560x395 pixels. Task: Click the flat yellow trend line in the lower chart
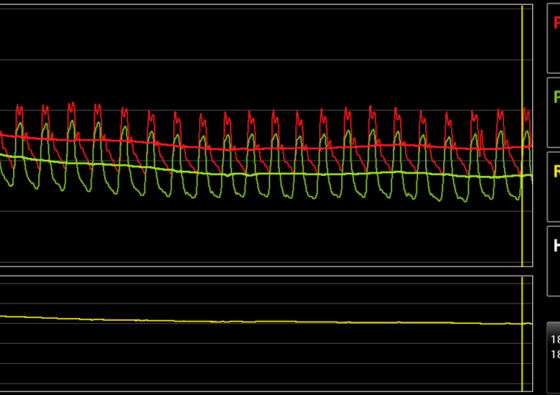coord(266,320)
